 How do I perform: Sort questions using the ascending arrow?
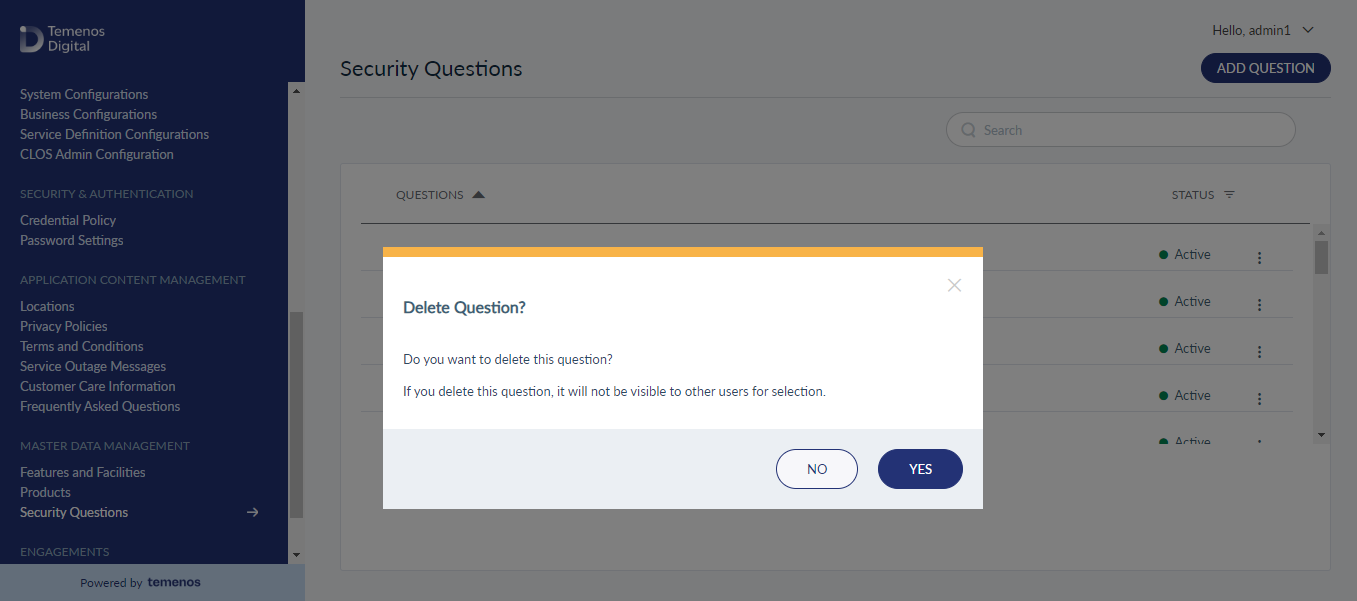(478, 195)
